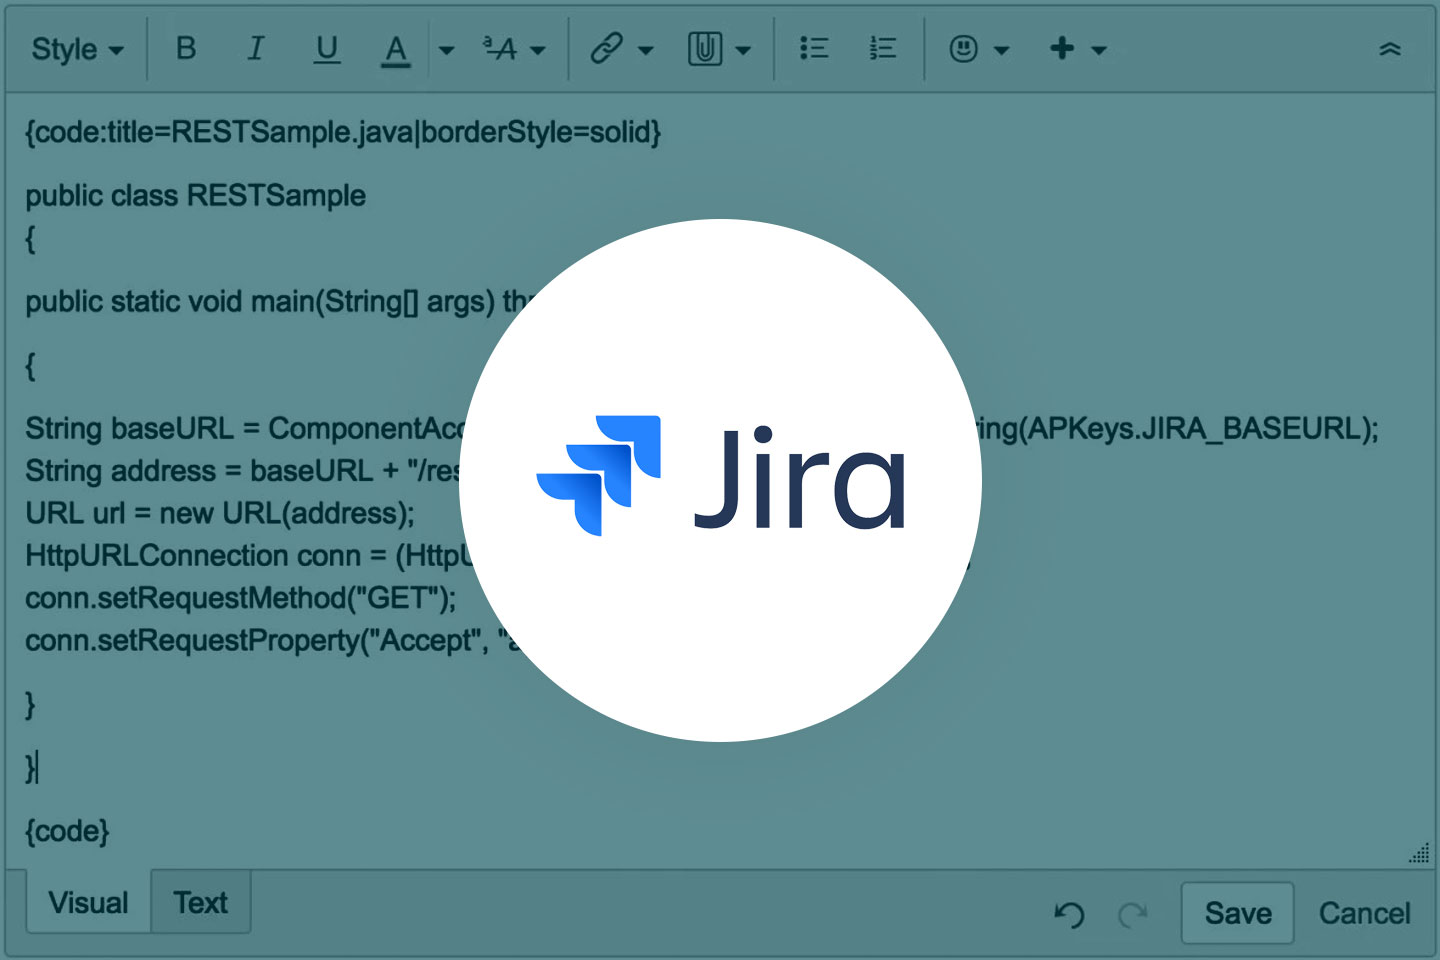Open the Style dropdown

pos(75,48)
